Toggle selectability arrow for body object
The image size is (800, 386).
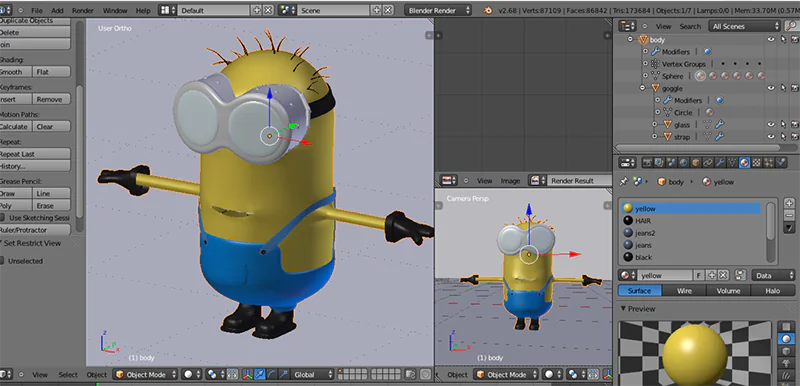(783, 39)
